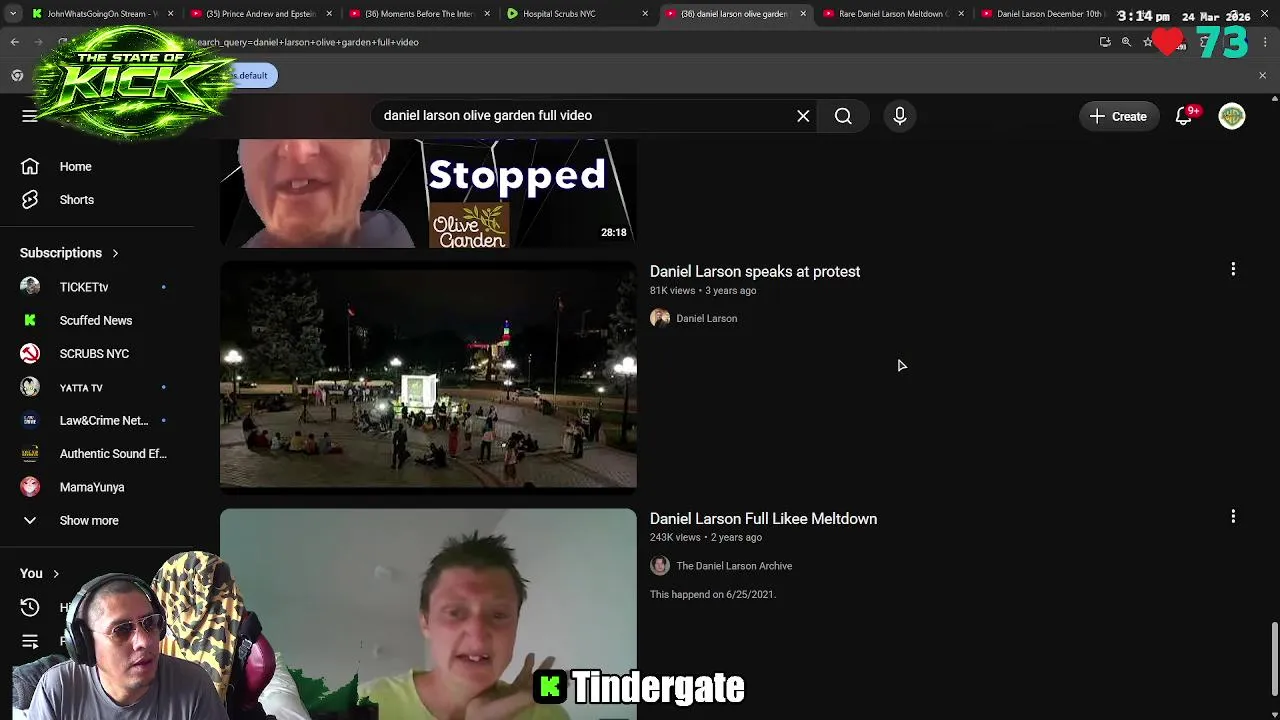1280x720 pixels.
Task: Click the Daniel Larson channel avatar
Action: pos(660,318)
